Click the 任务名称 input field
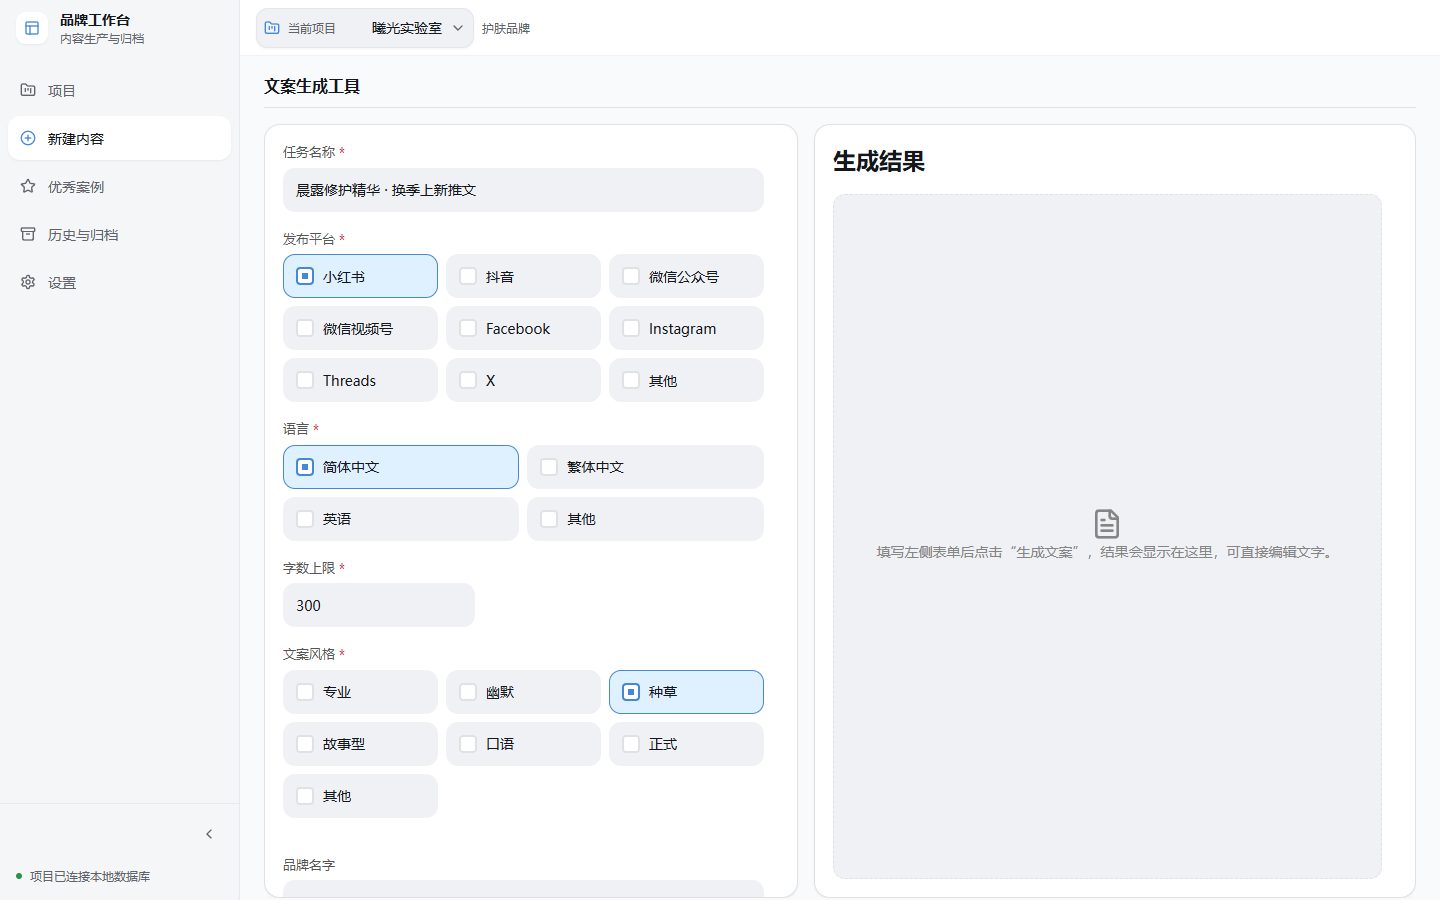Viewport: 1440px width, 900px height. pyautogui.click(x=523, y=190)
